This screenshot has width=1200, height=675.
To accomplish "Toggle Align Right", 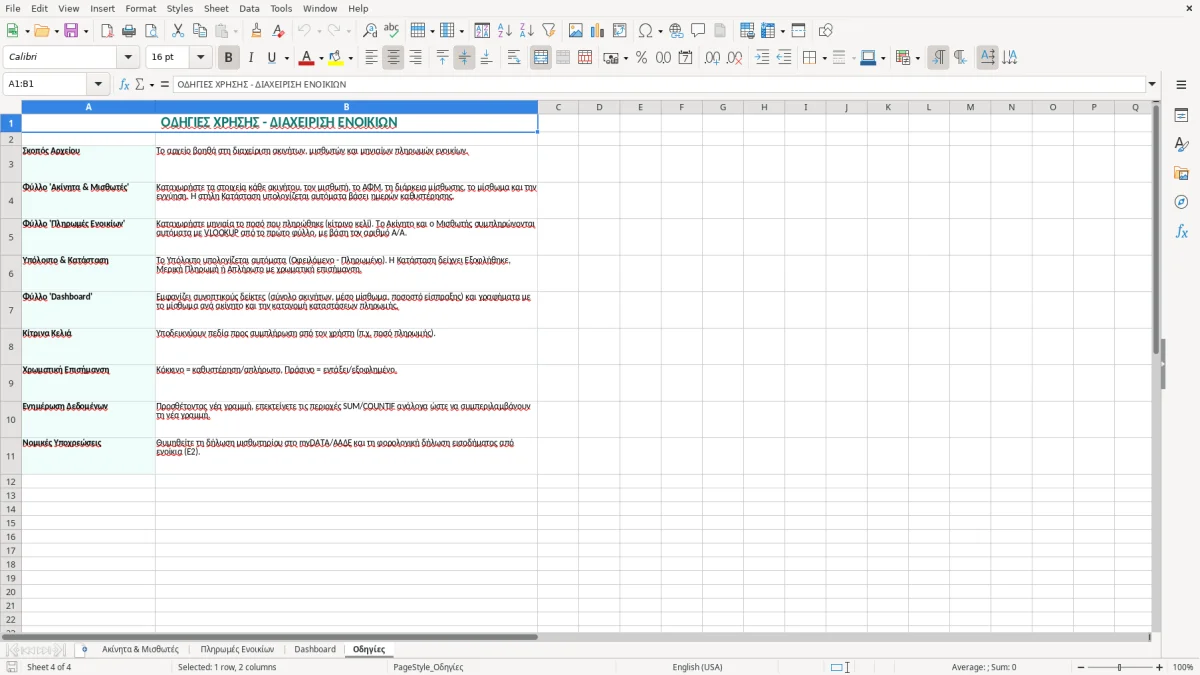I will click(x=416, y=58).
